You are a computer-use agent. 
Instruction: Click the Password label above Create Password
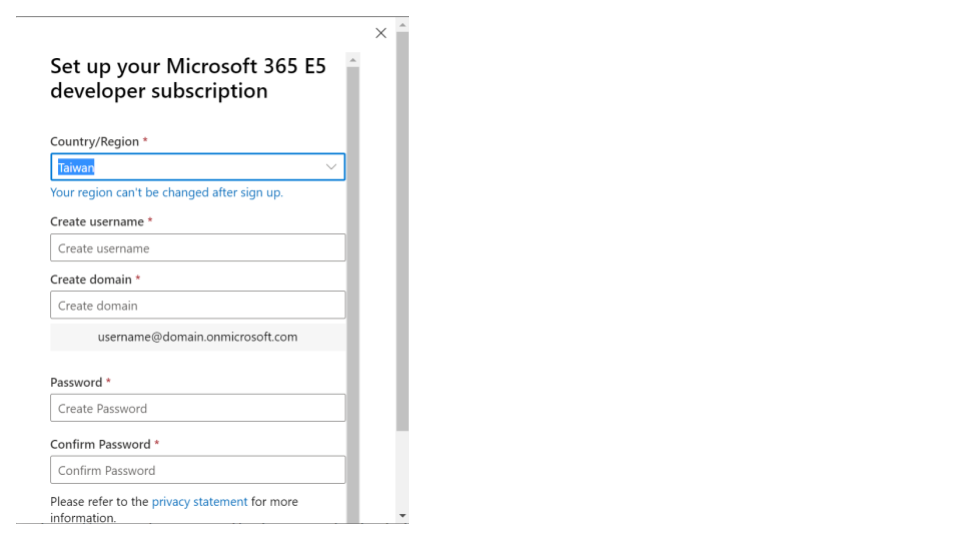coord(77,383)
